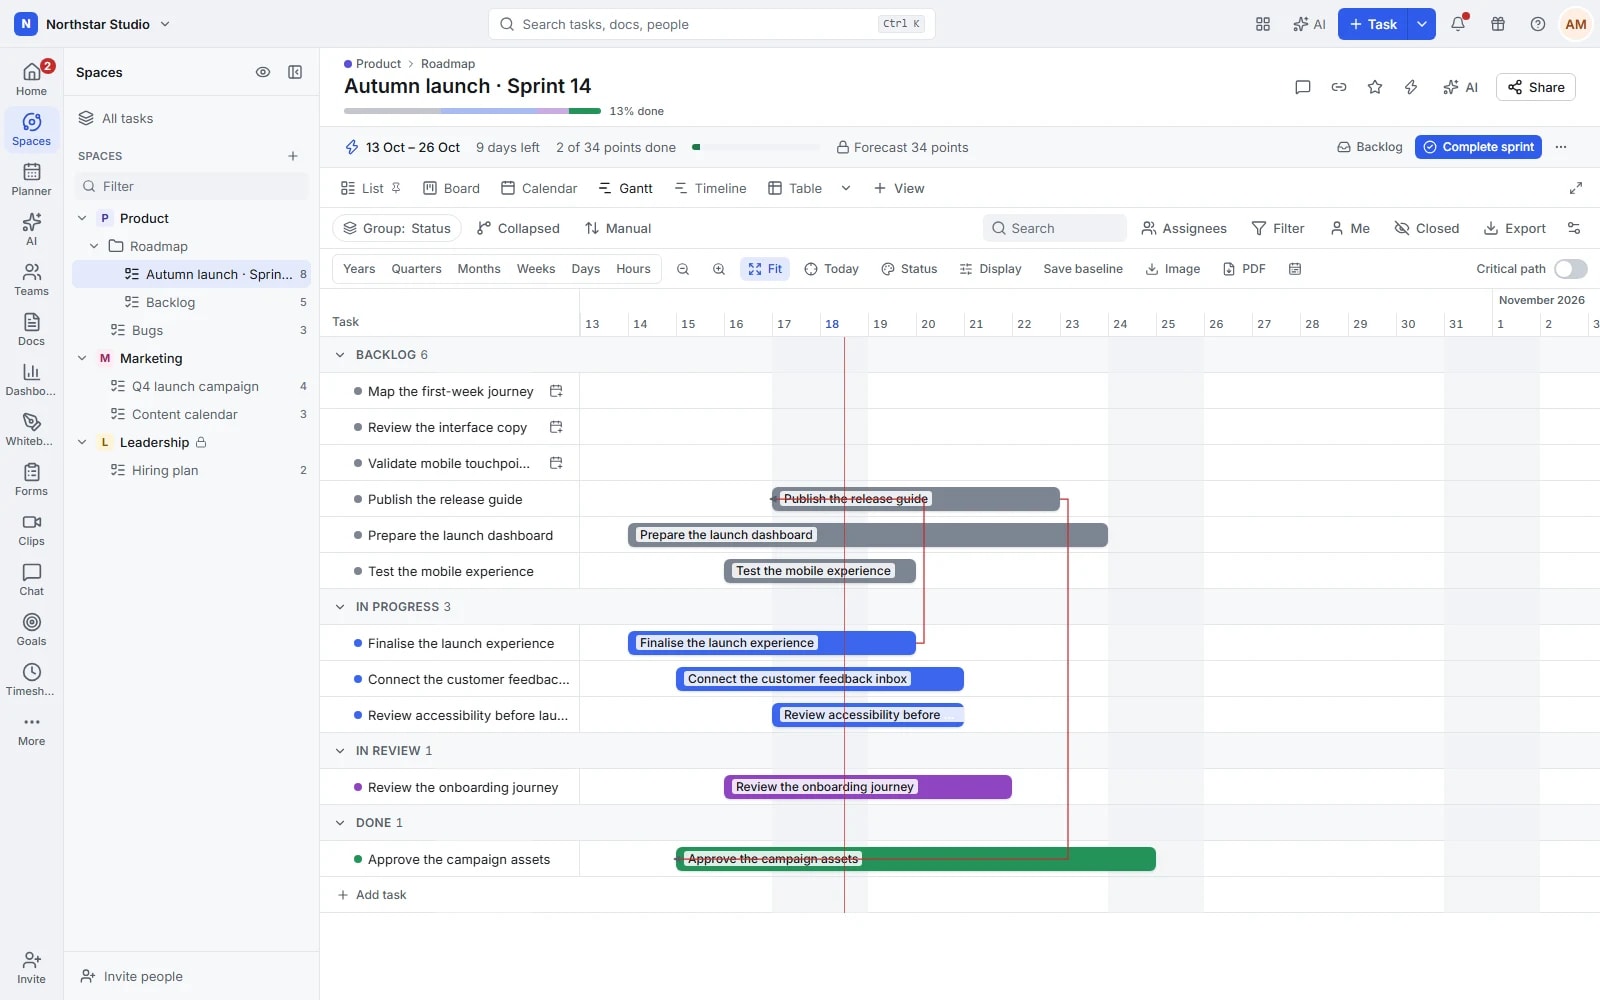The height and width of the screenshot is (1000, 1600).
Task: Collapse the Marketing space
Action: (82, 358)
